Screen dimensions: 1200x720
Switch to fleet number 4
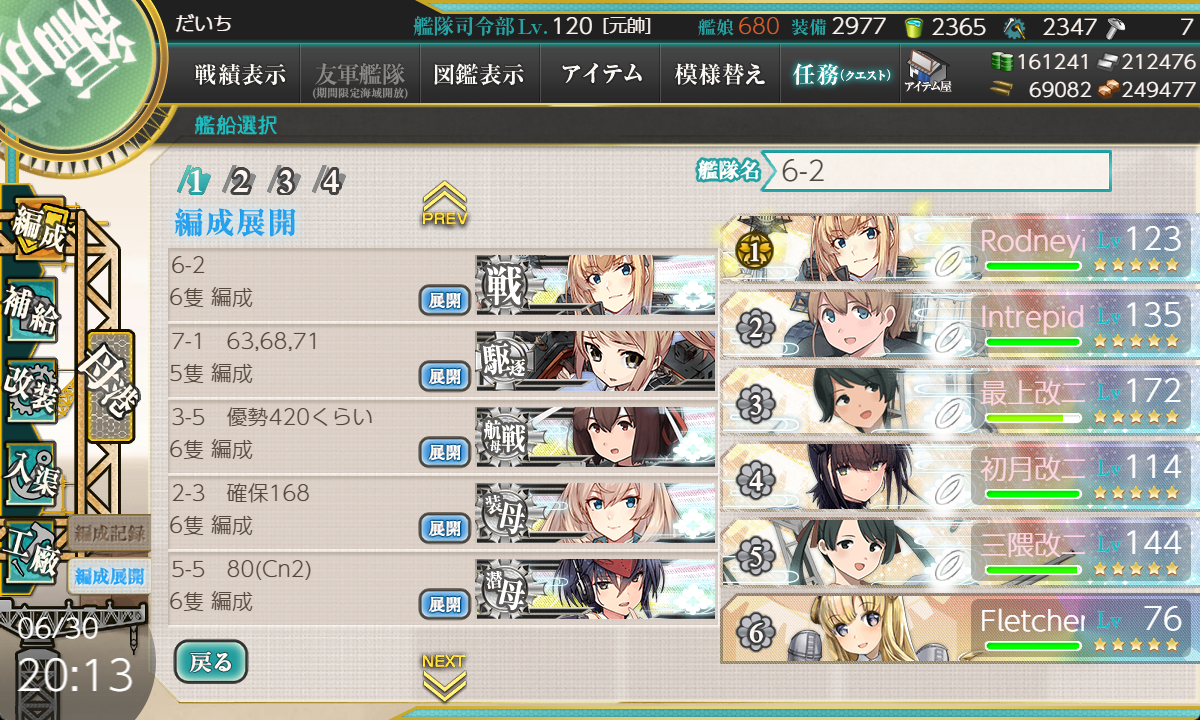tap(330, 182)
